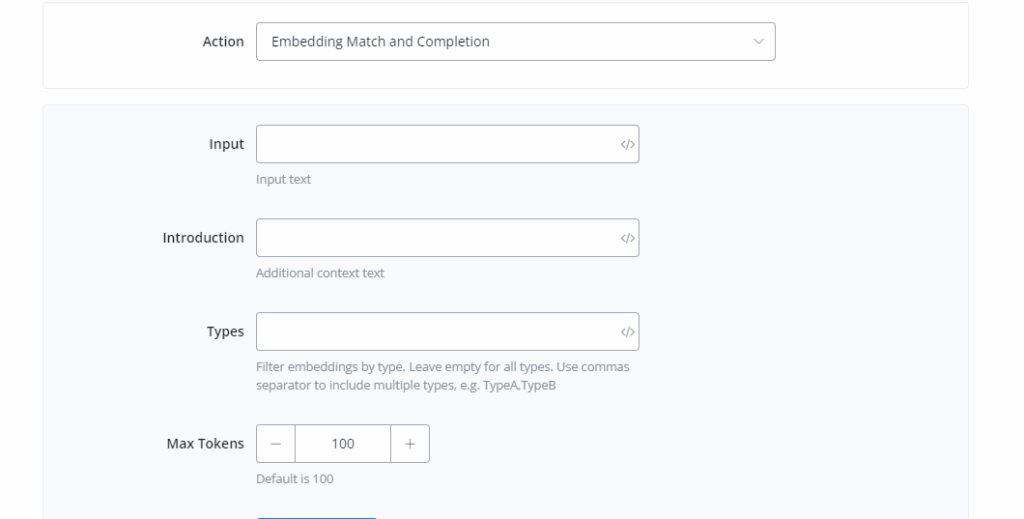Click the Types field label

point(225,332)
